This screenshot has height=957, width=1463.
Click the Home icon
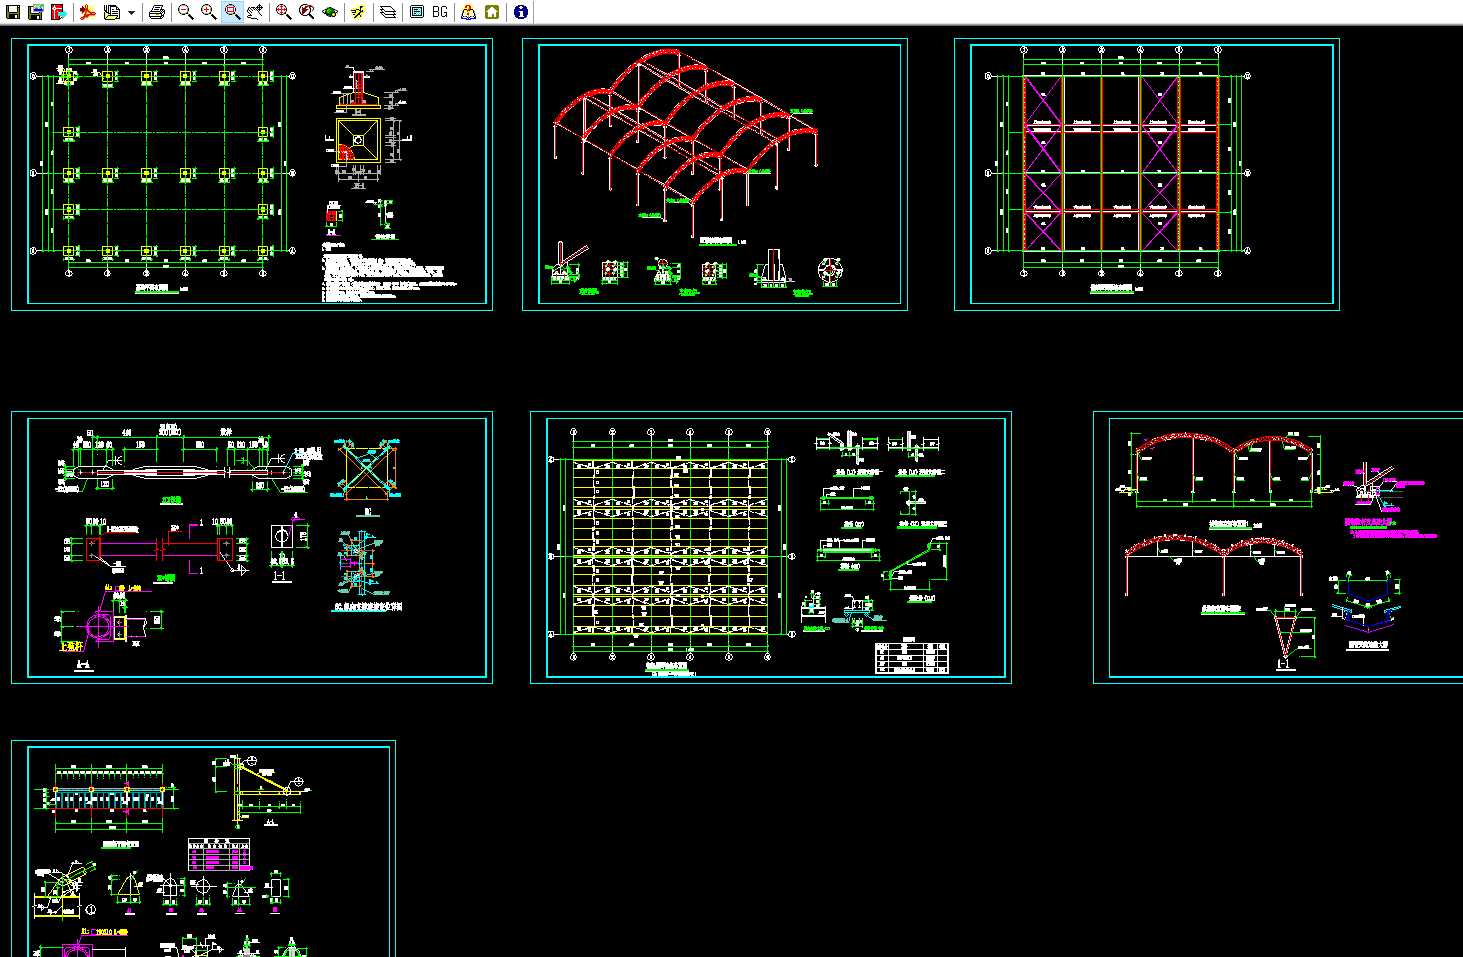click(492, 12)
